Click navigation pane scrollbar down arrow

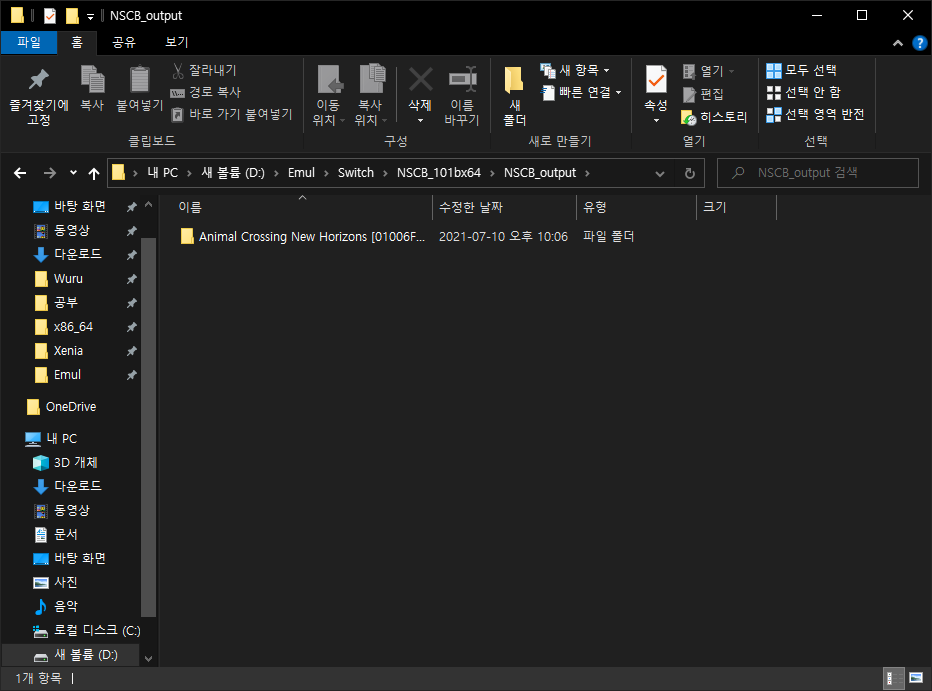click(149, 658)
